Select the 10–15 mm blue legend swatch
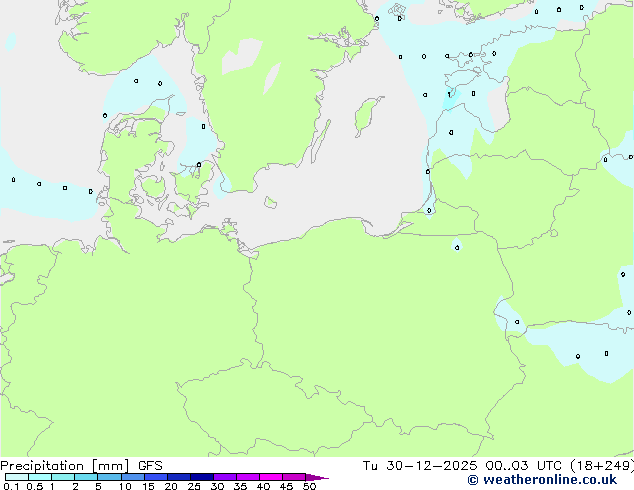This screenshot has width=634, height=490. point(133,477)
